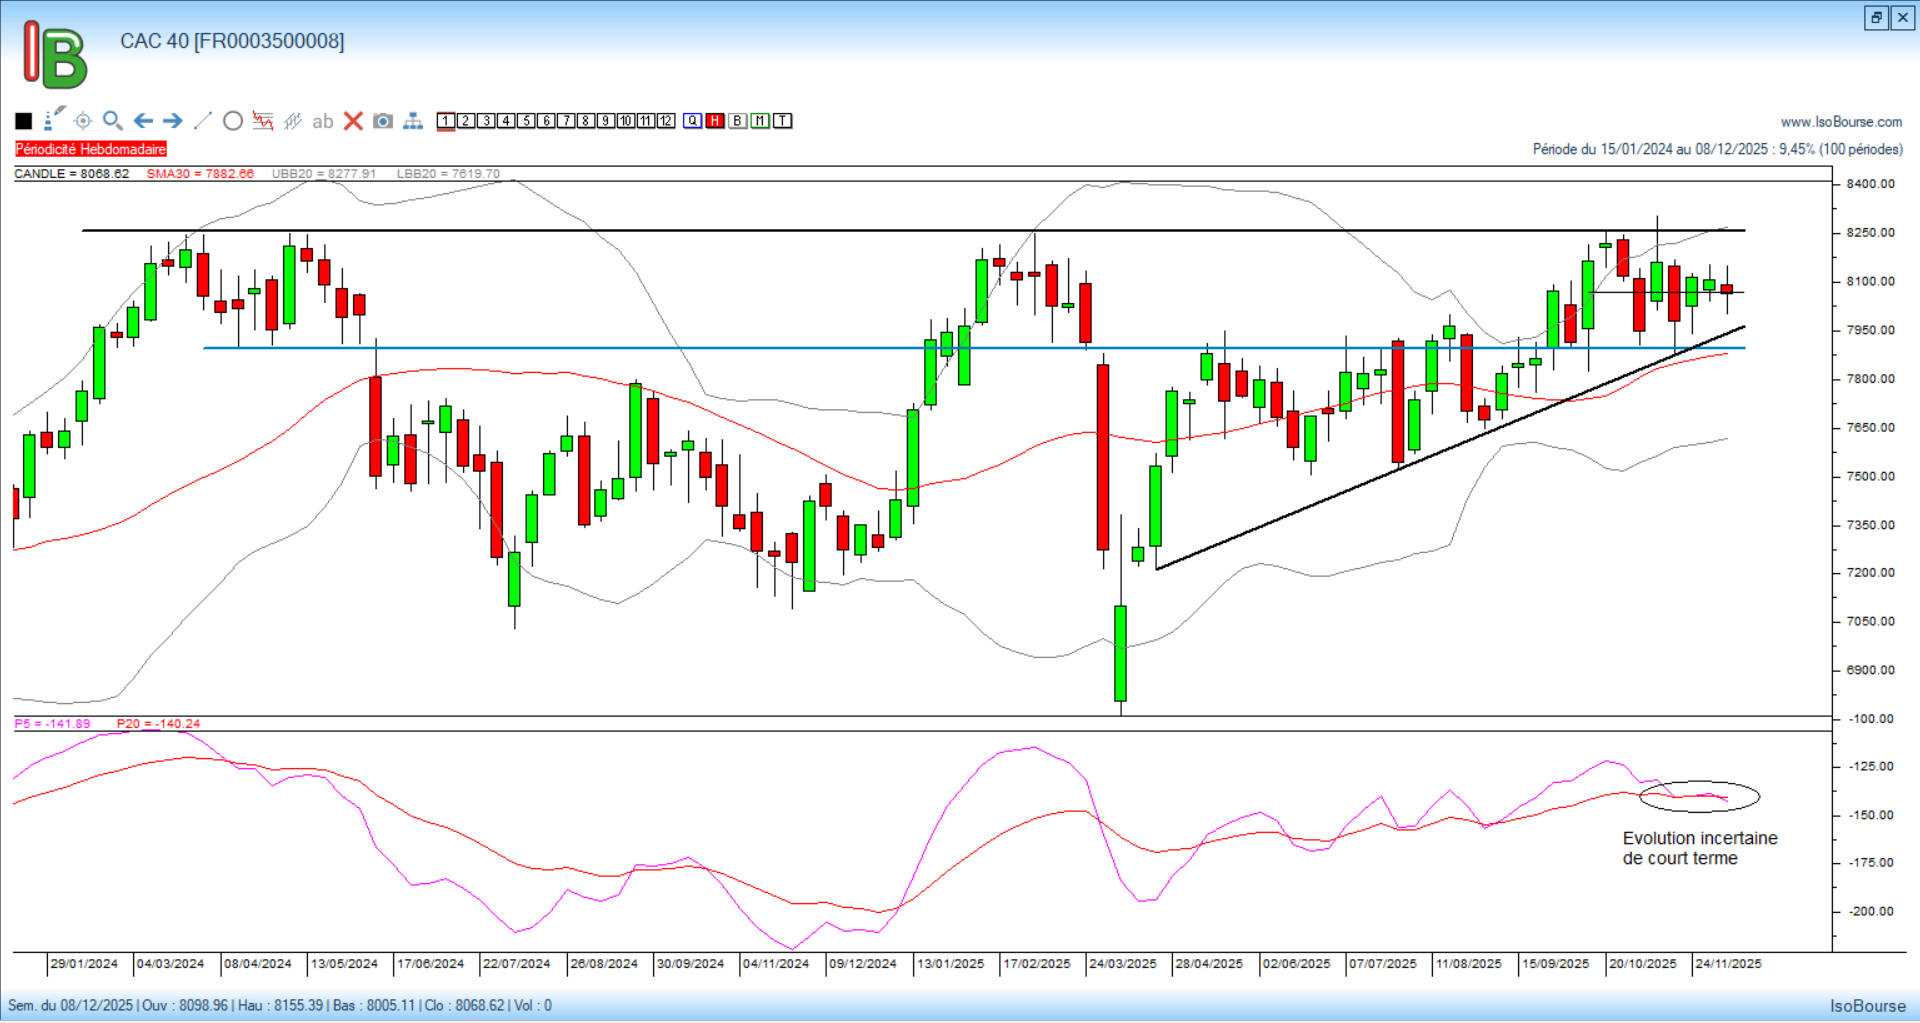Click the red X delete icon
This screenshot has height=1023, width=1920.
[353, 121]
